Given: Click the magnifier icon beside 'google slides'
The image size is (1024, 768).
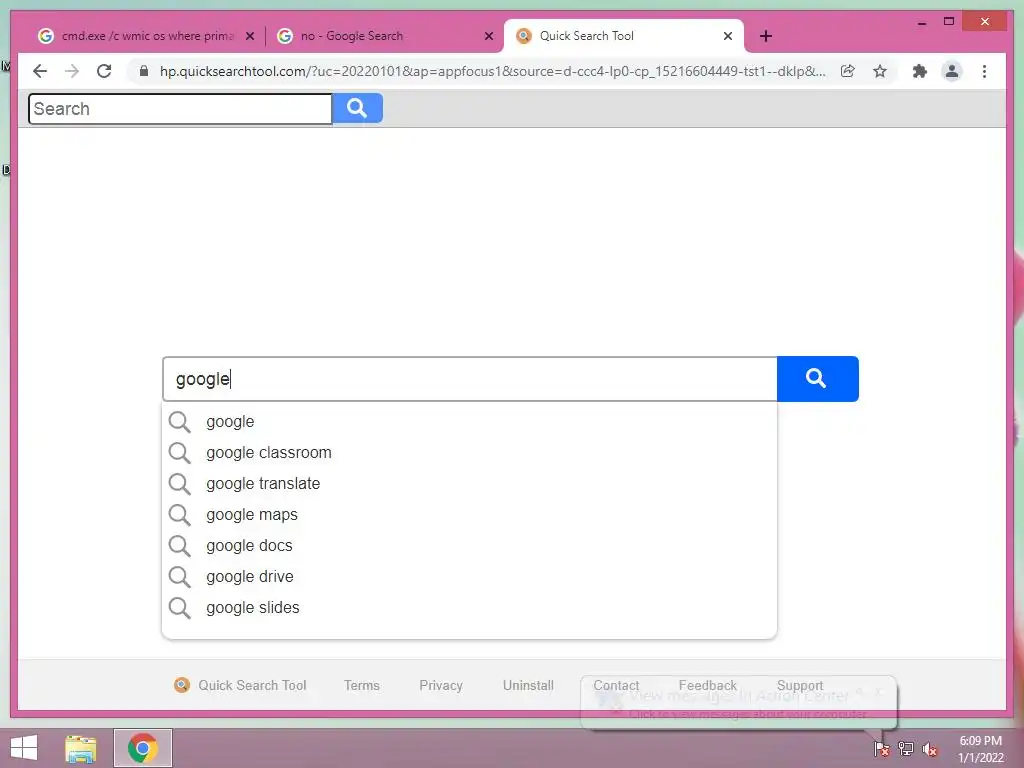Looking at the screenshot, I should click(x=180, y=608).
